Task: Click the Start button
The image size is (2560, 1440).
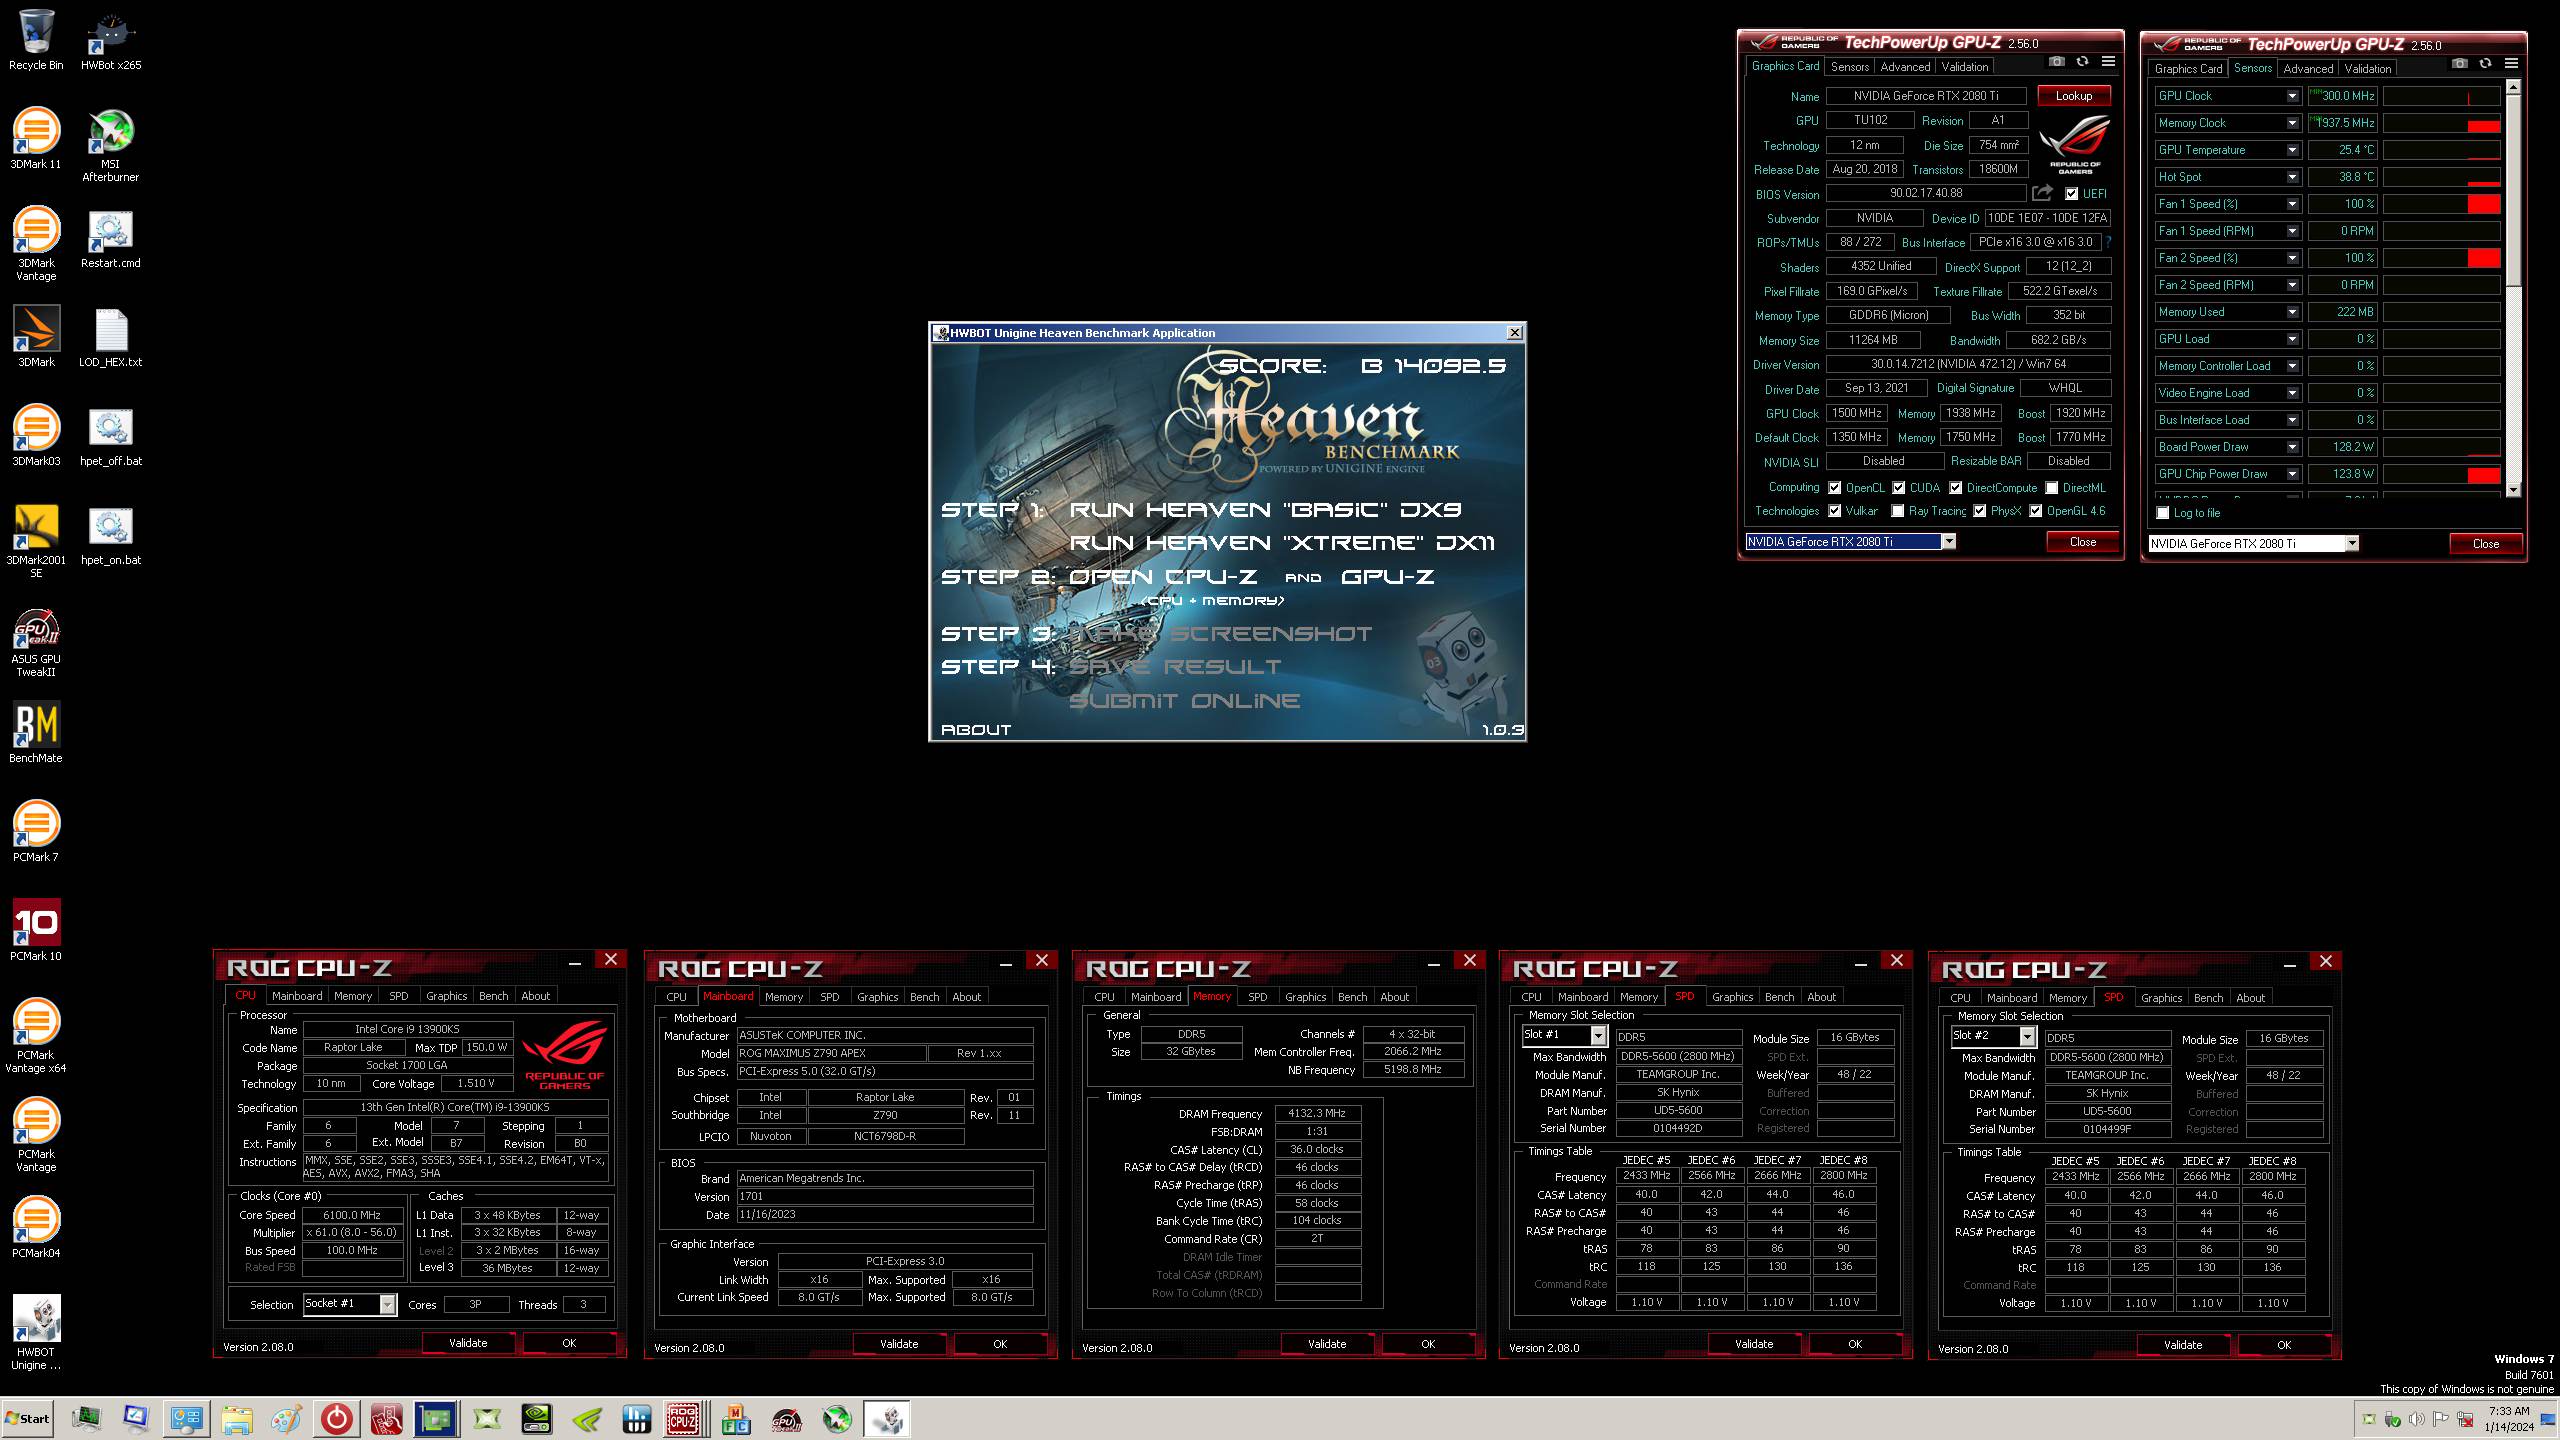Action: pyautogui.click(x=28, y=1418)
